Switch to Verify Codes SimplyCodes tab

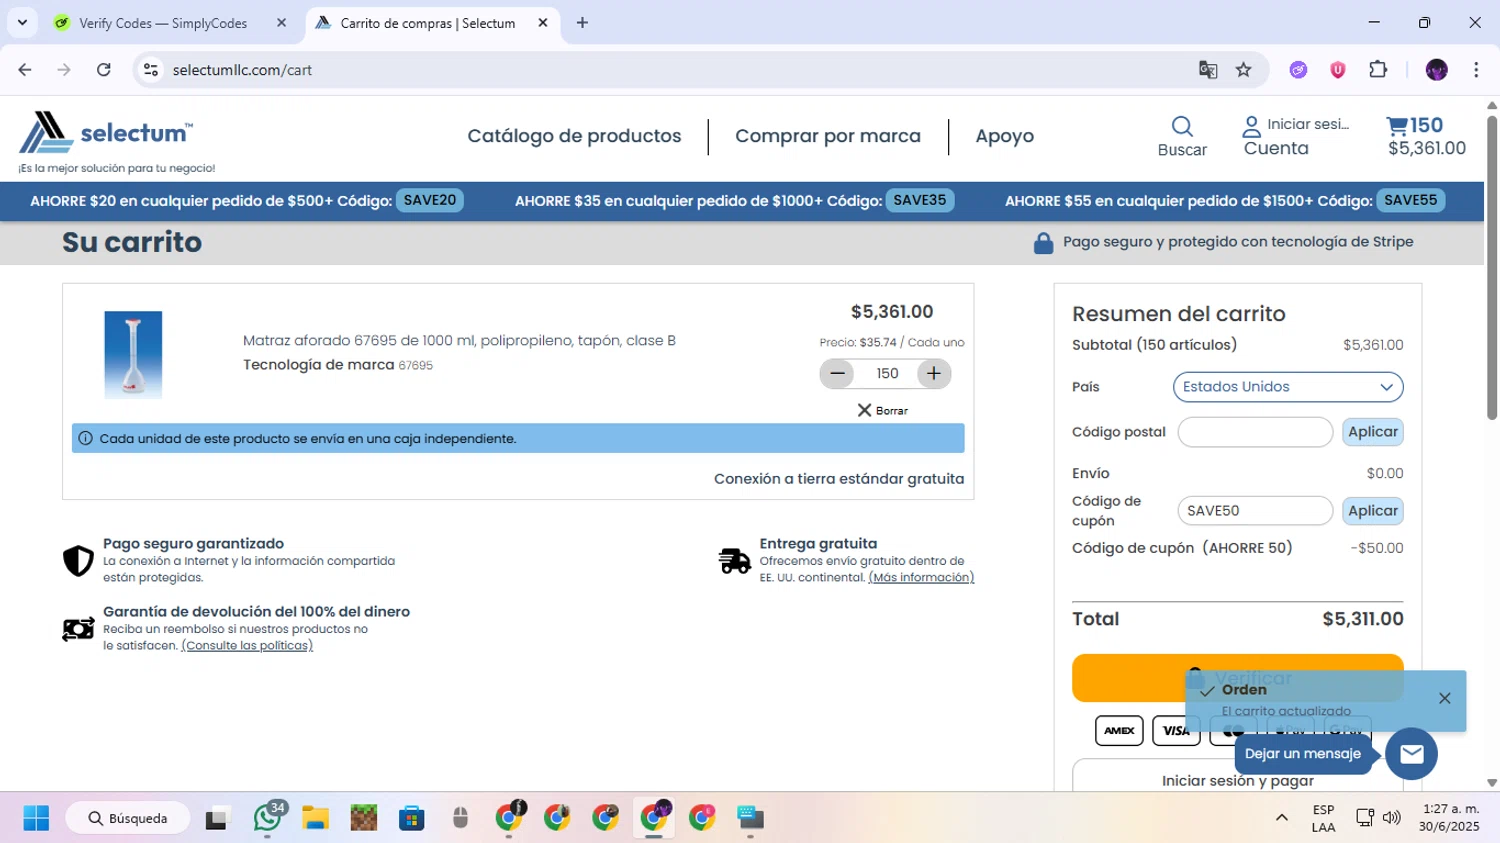coord(163,23)
